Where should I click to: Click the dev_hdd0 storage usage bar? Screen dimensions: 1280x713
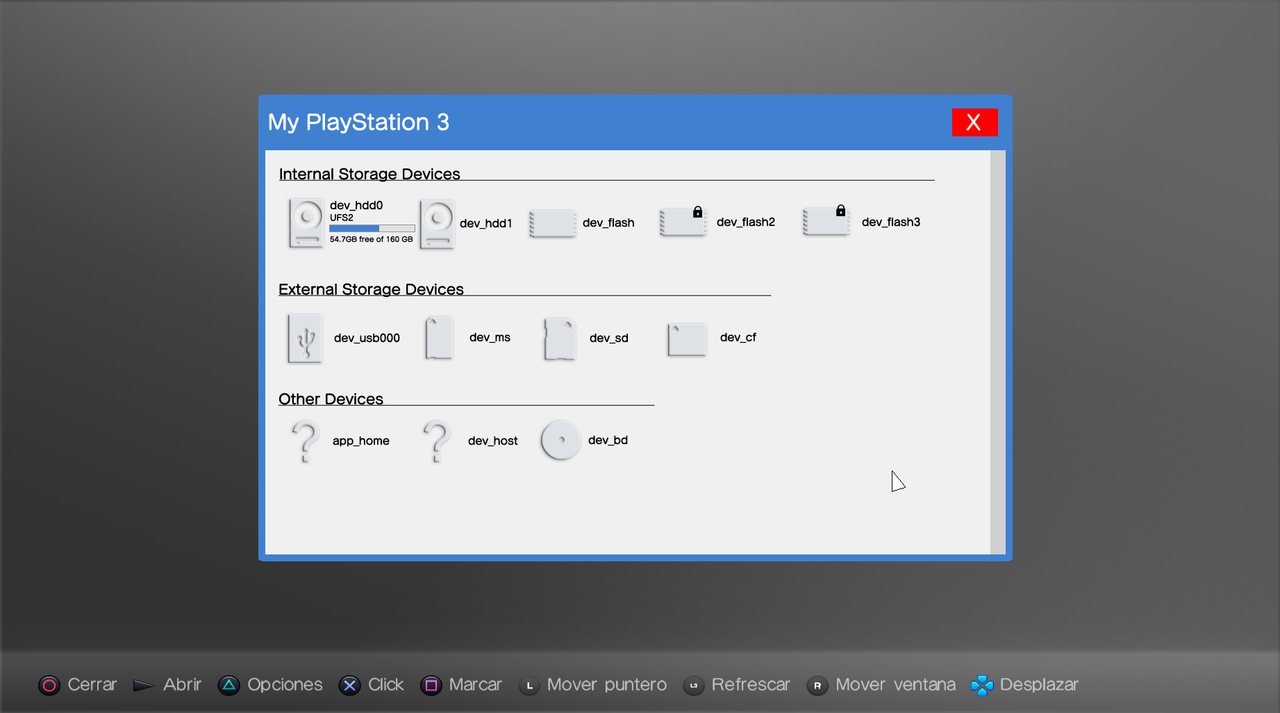372,228
